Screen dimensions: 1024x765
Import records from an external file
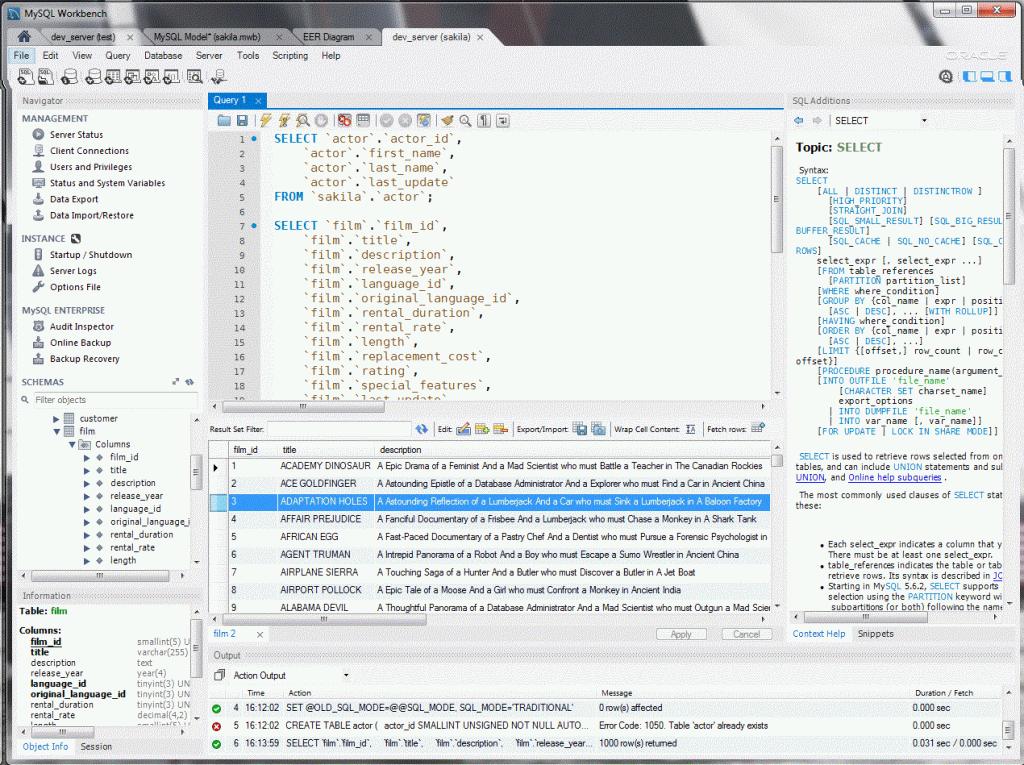pos(598,429)
